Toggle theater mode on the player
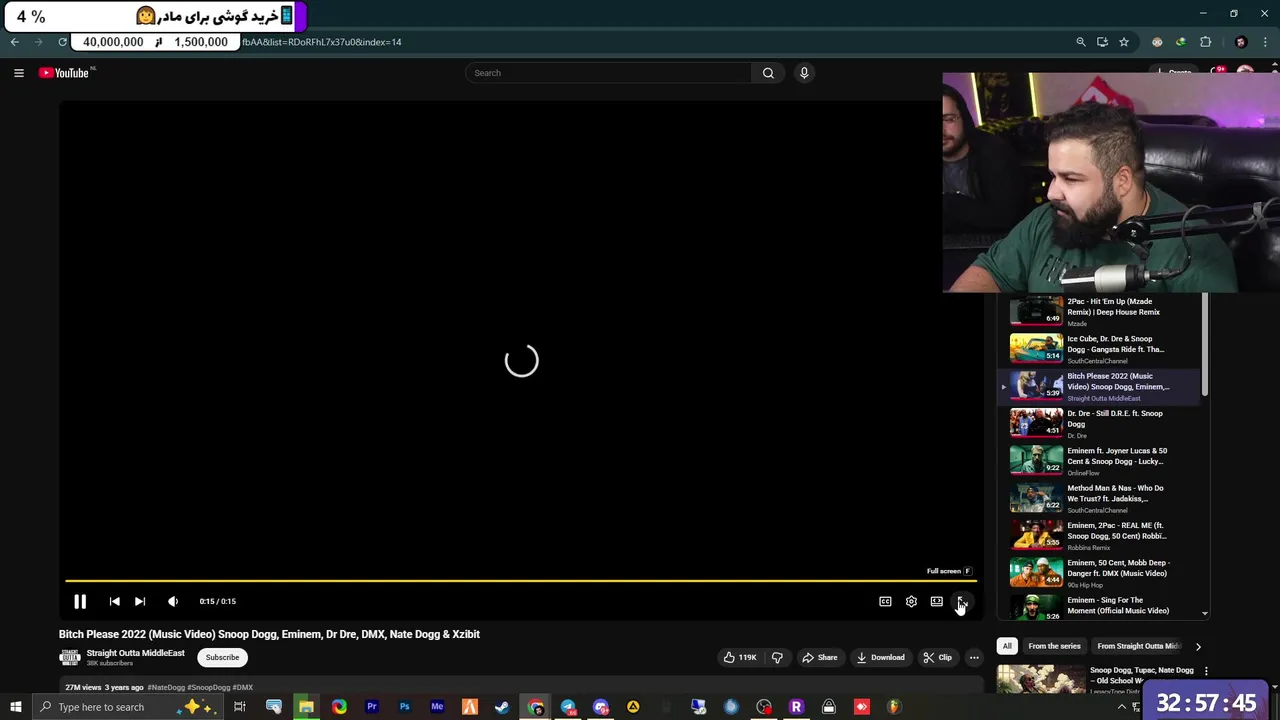 click(937, 601)
